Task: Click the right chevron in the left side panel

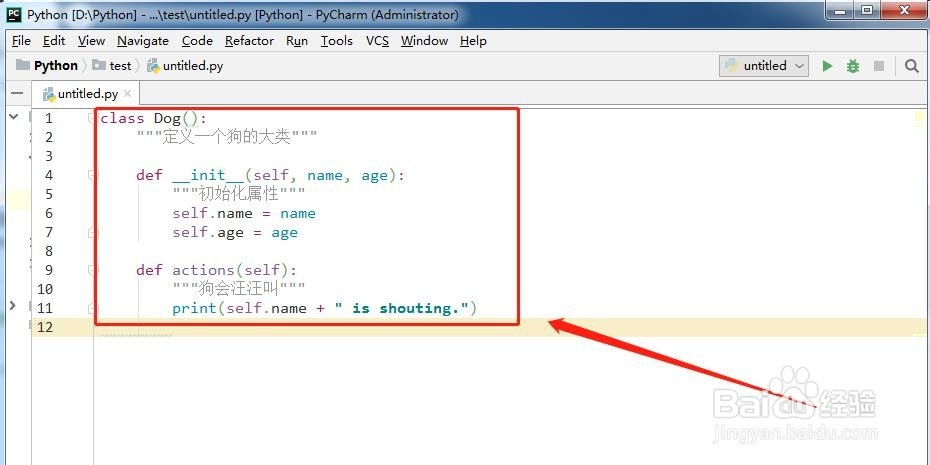Action: click(12, 305)
